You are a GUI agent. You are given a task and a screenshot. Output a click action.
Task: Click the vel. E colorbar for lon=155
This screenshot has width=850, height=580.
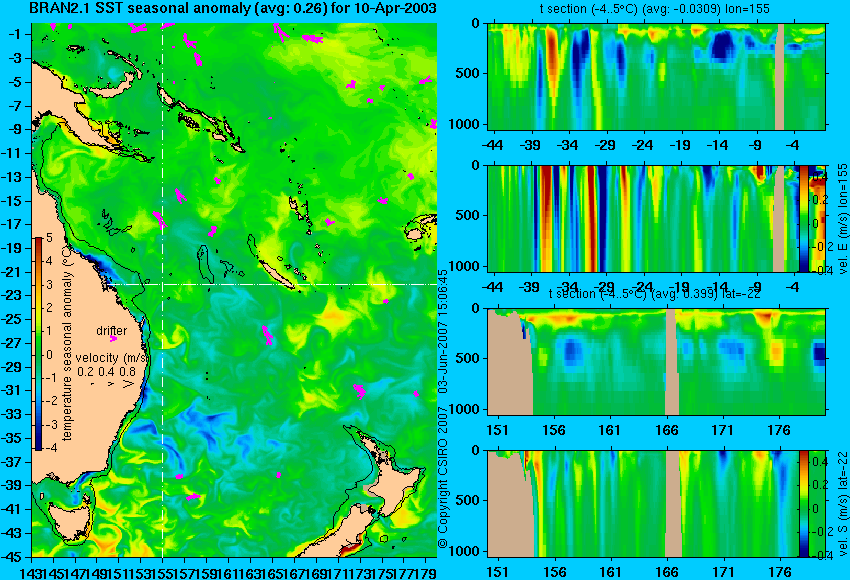tap(803, 218)
